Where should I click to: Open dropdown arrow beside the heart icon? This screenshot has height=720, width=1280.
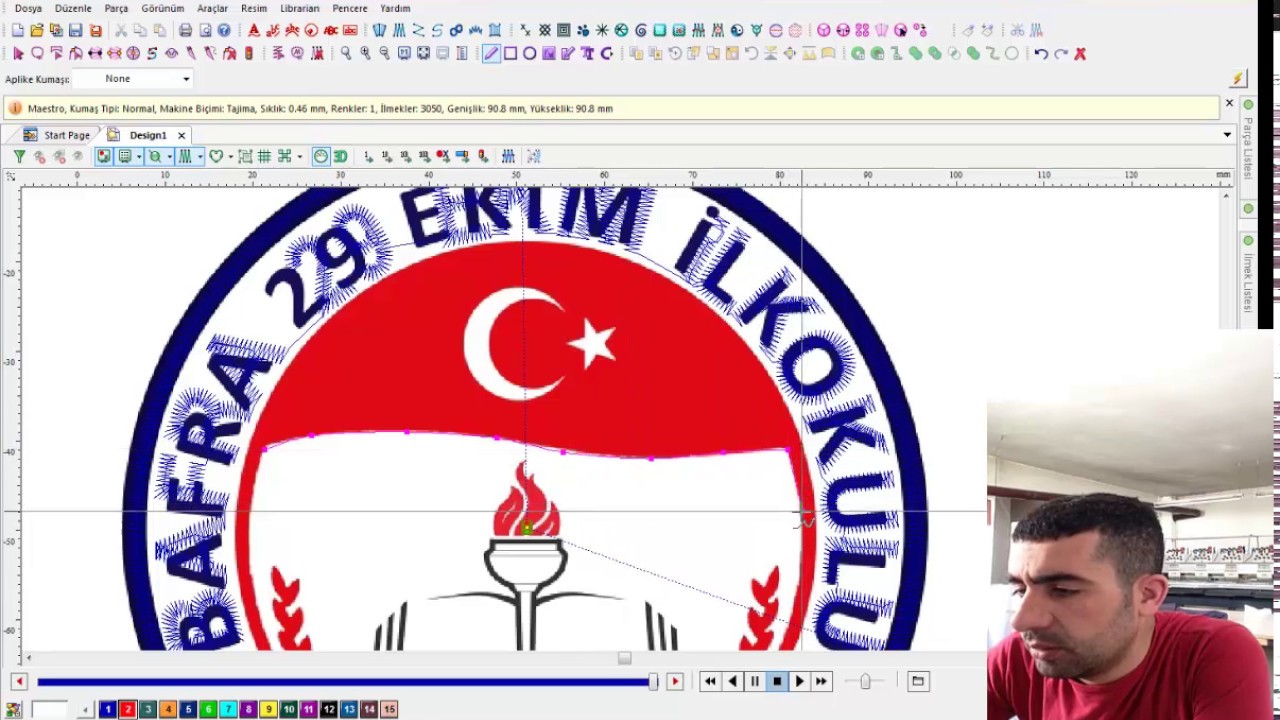point(230,156)
